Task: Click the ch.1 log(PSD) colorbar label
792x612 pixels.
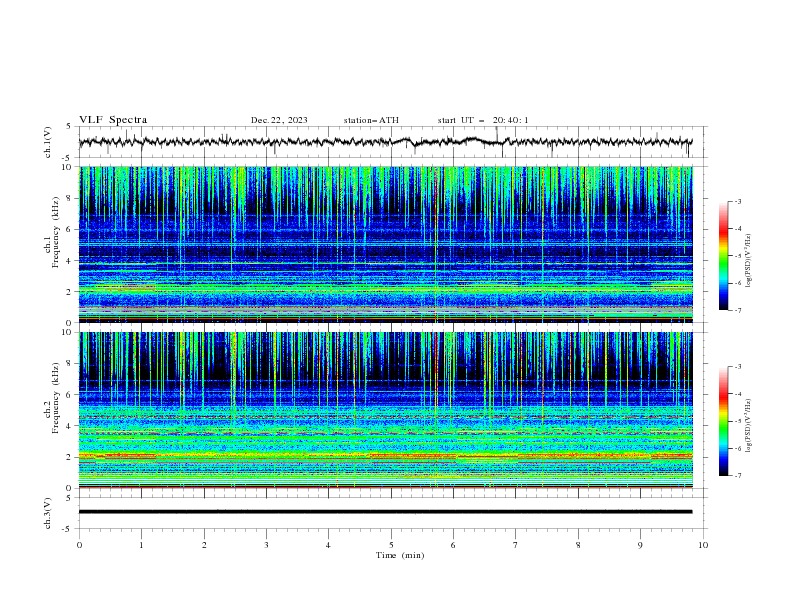Action: coord(749,261)
